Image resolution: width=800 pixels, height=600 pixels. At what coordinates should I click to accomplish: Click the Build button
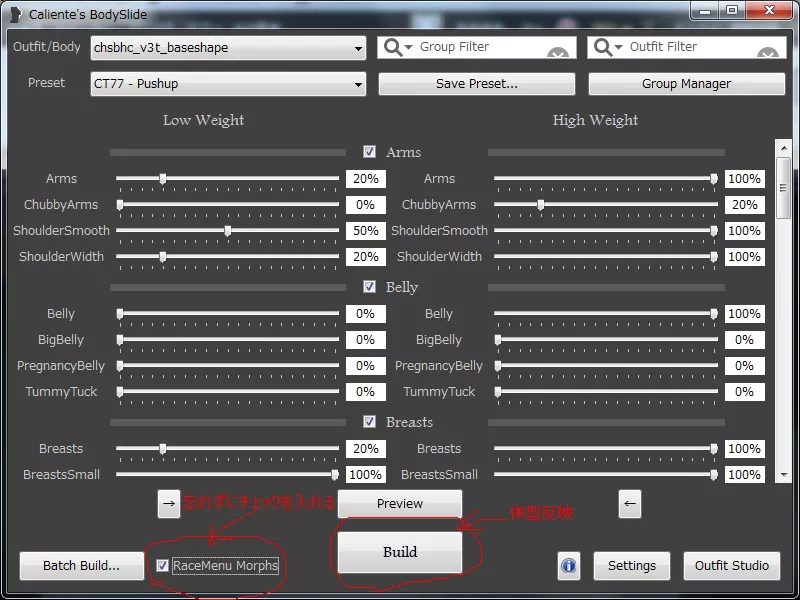point(400,552)
